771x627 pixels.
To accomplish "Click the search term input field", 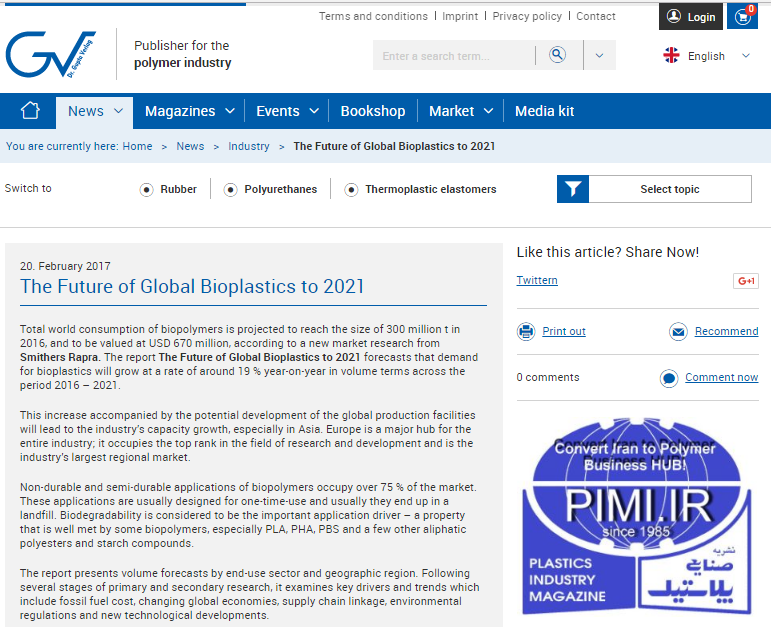I will (x=453, y=55).
